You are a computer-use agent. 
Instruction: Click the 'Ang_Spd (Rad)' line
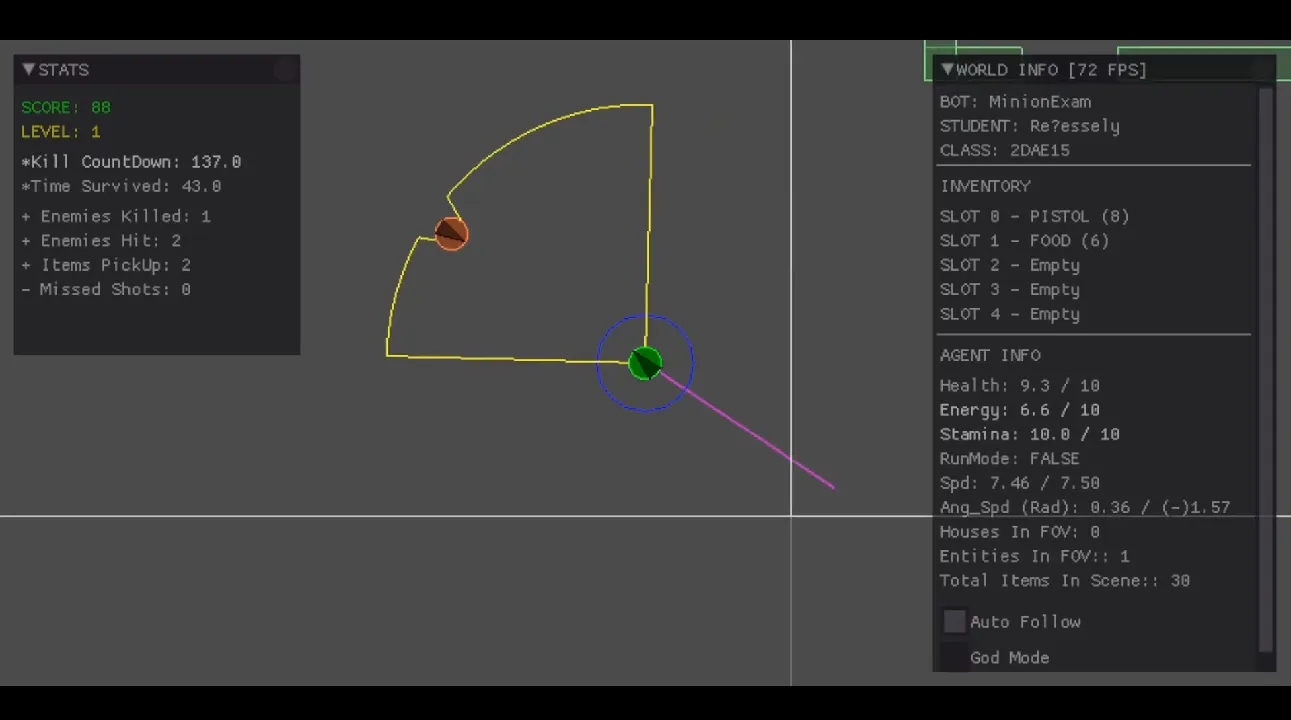[x=1085, y=508]
